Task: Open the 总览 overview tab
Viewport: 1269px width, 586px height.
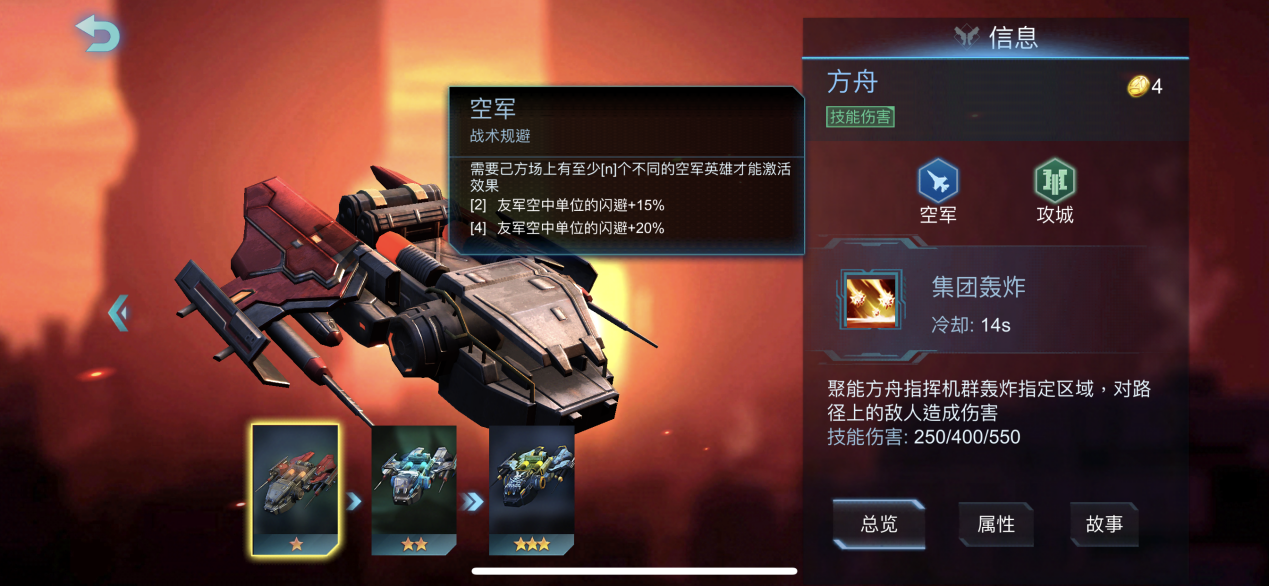Action: point(879,524)
